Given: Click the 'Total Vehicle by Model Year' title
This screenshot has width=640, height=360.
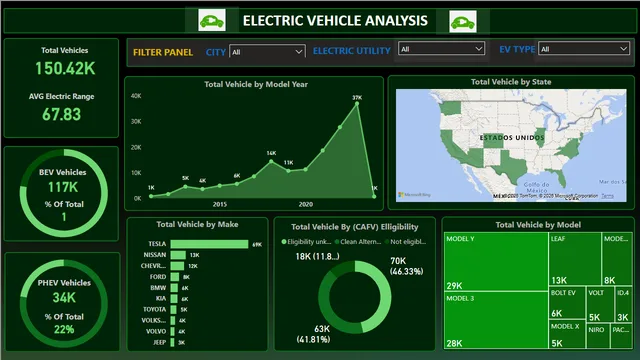Looking at the screenshot, I should [256, 84].
